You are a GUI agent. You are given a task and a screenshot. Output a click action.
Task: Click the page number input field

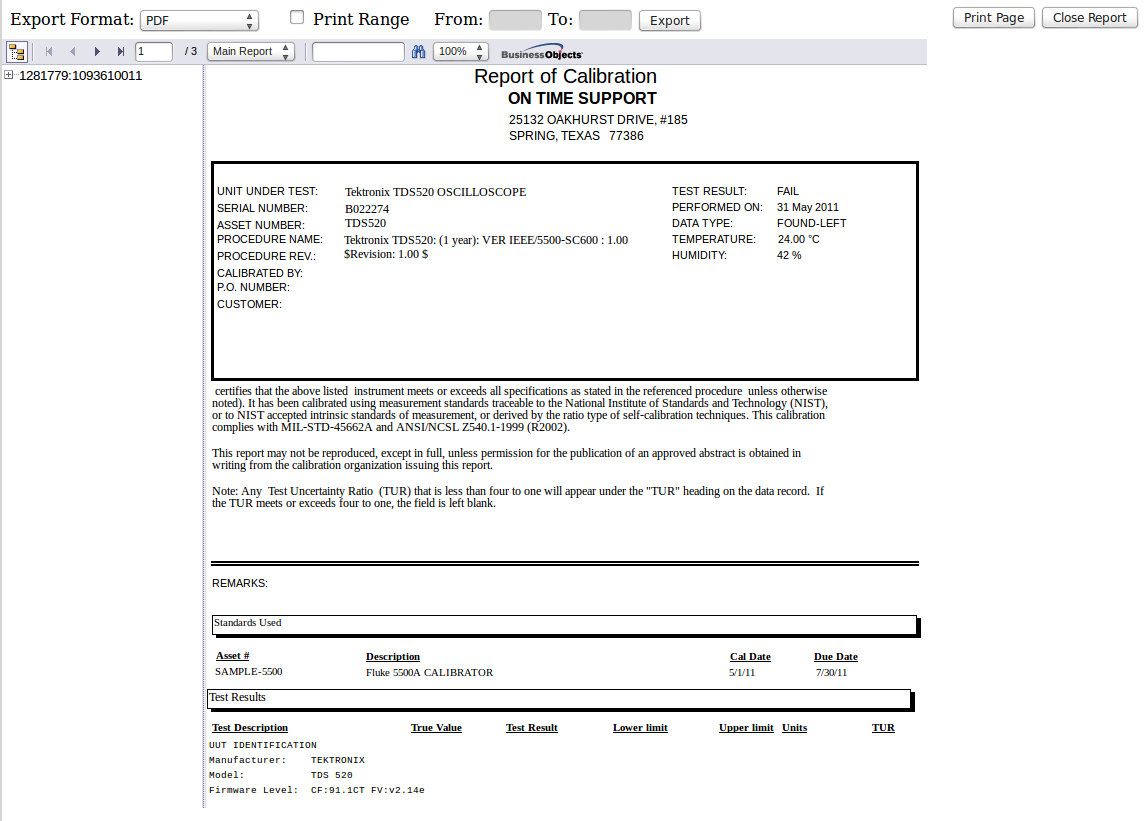pyautogui.click(x=153, y=51)
